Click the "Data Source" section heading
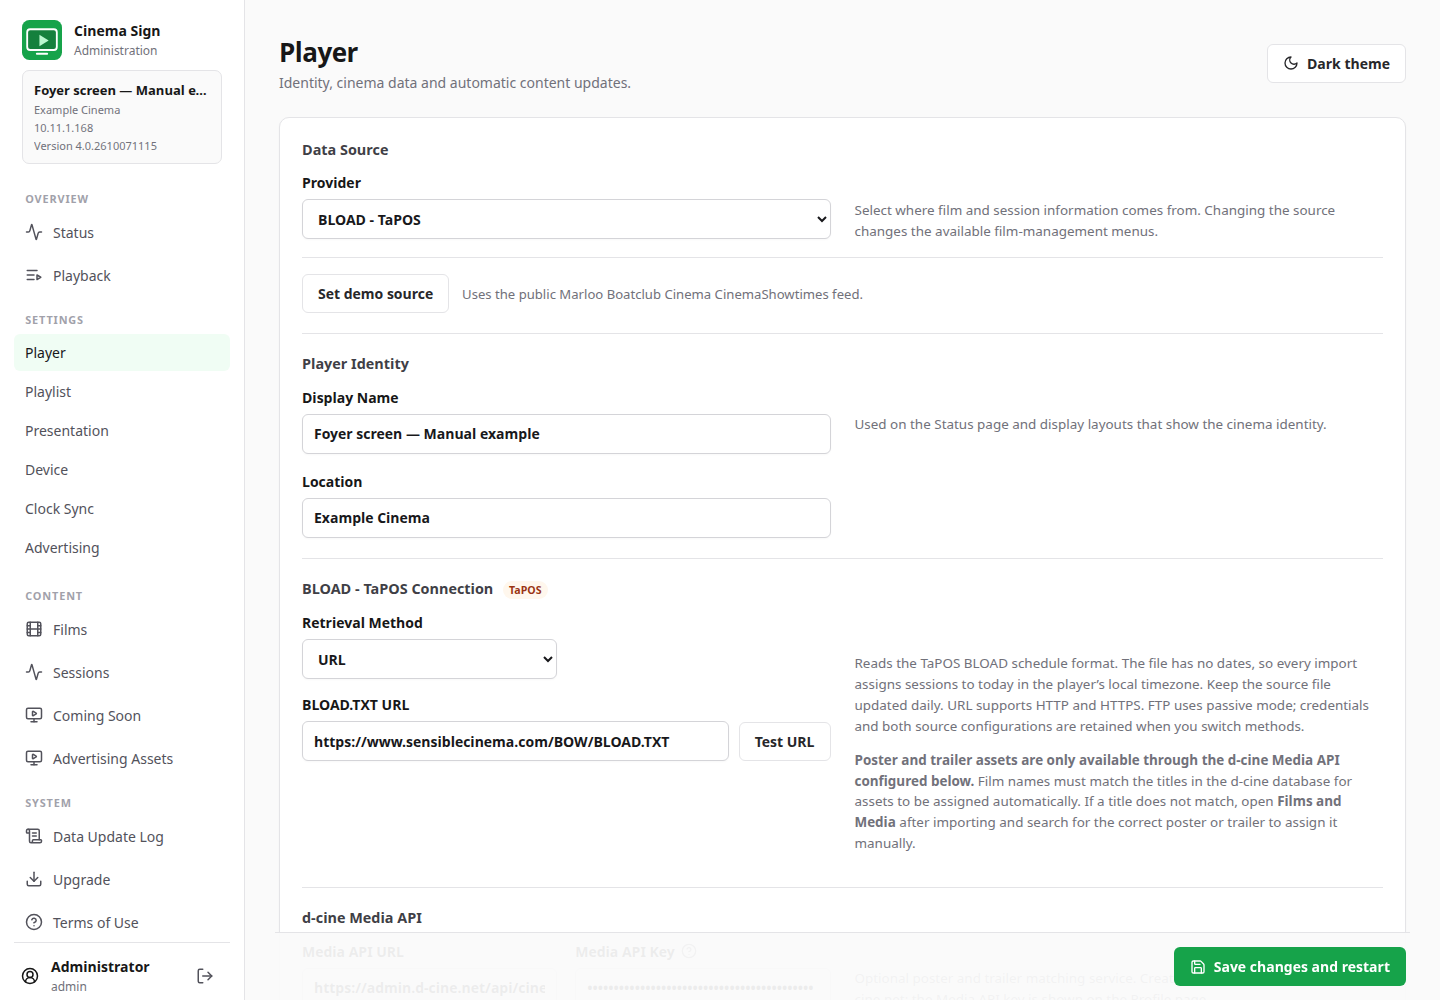Viewport: 1440px width, 1000px height. click(x=345, y=150)
